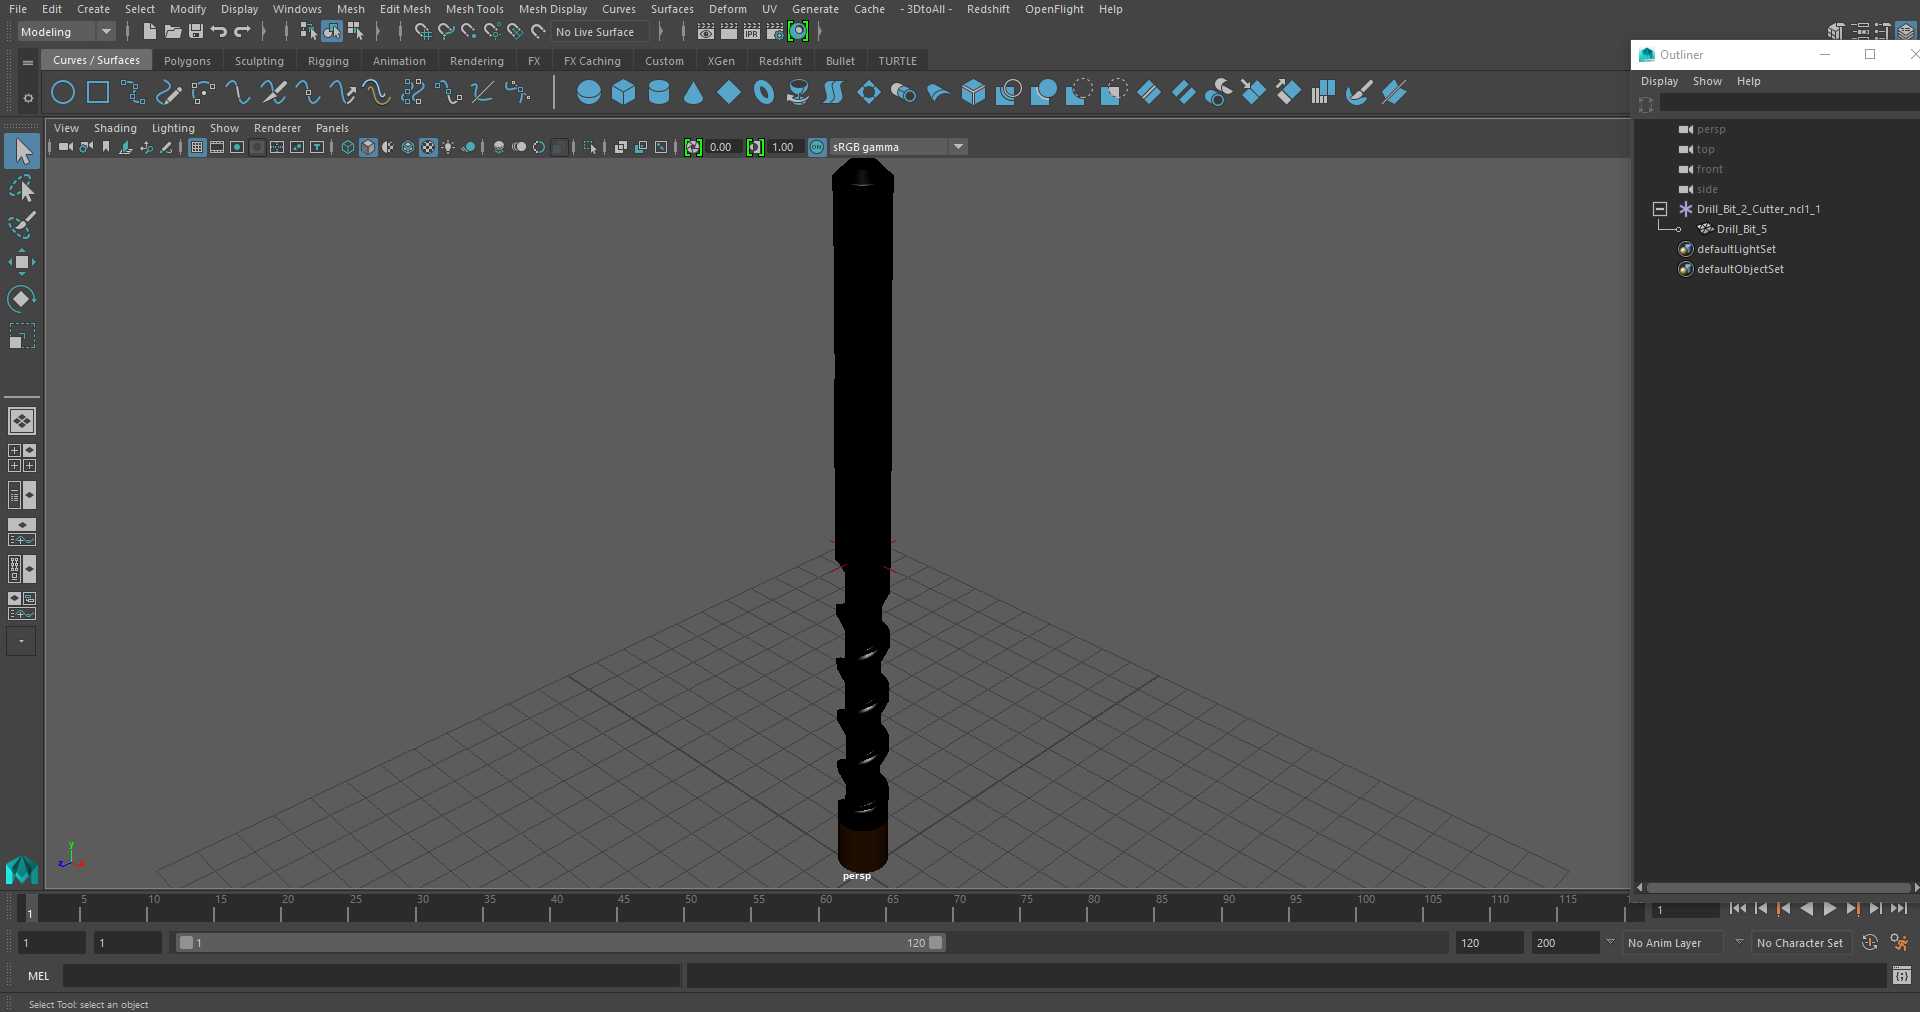
Task: Click the Open Scene folder icon
Action: (x=173, y=32)
